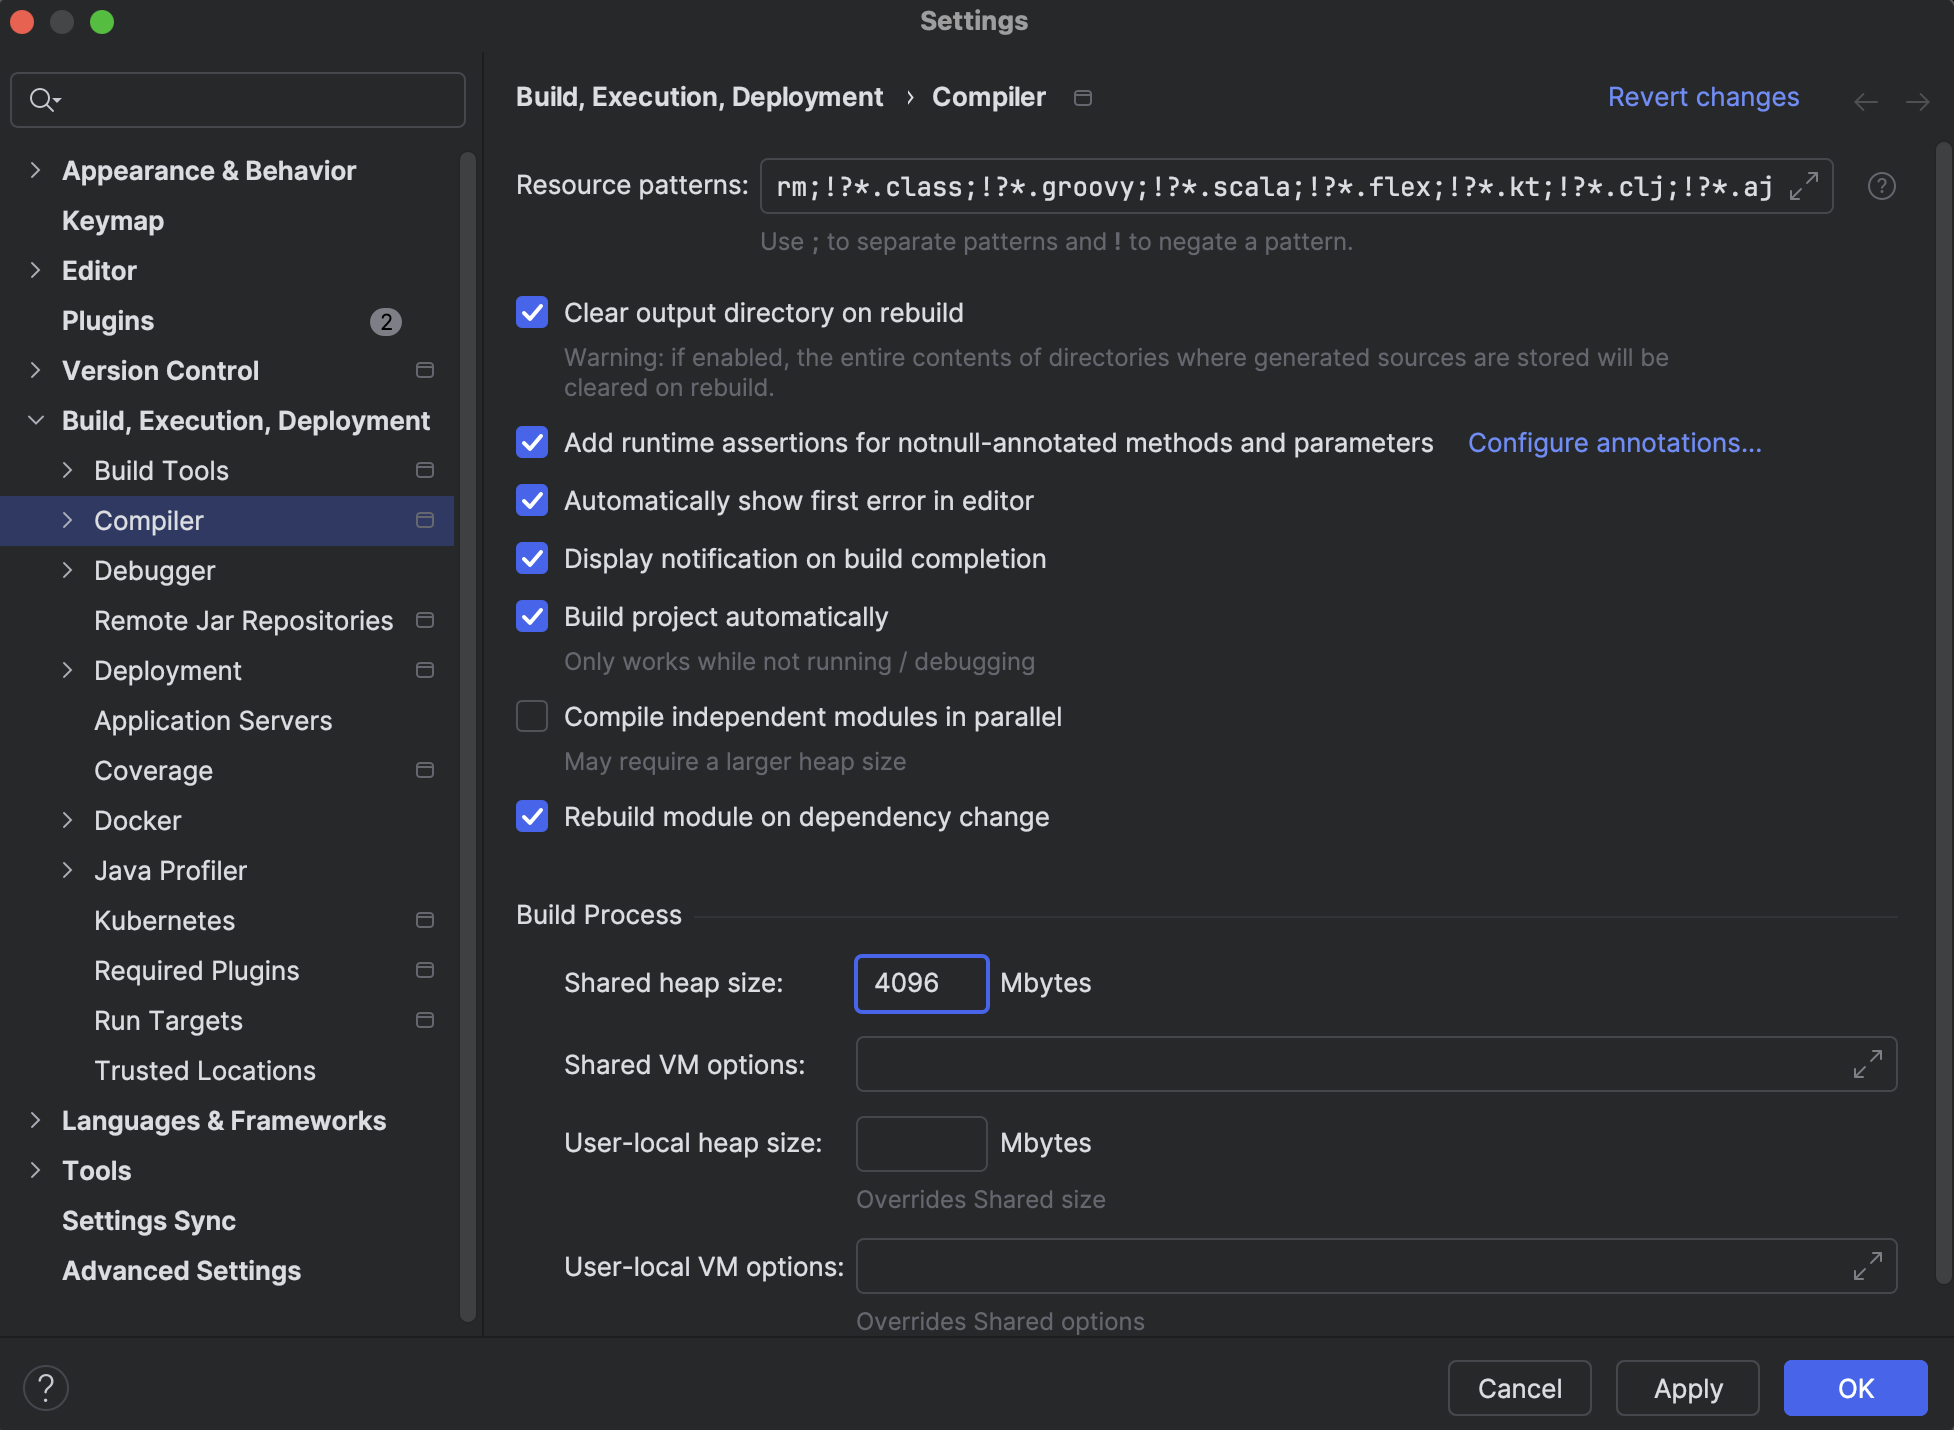1954x1430 pixels.
Task: Click the User-local heap size field
Action: 921,1143
